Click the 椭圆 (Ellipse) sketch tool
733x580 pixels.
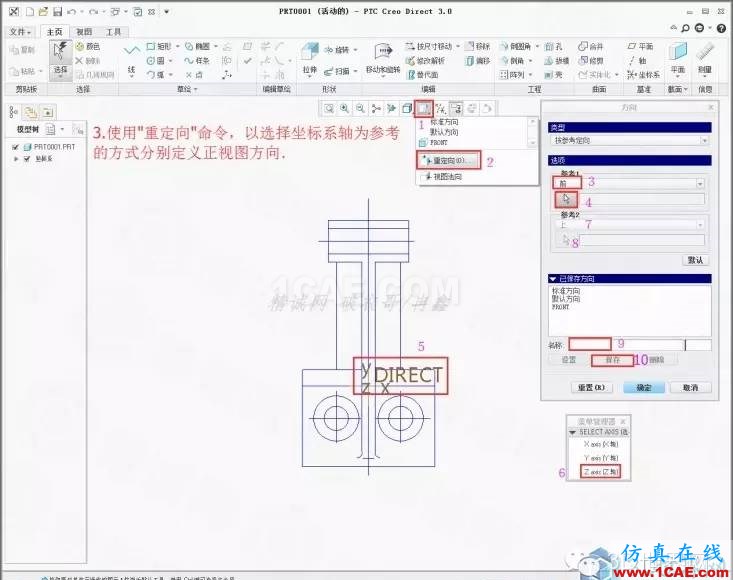197,46
